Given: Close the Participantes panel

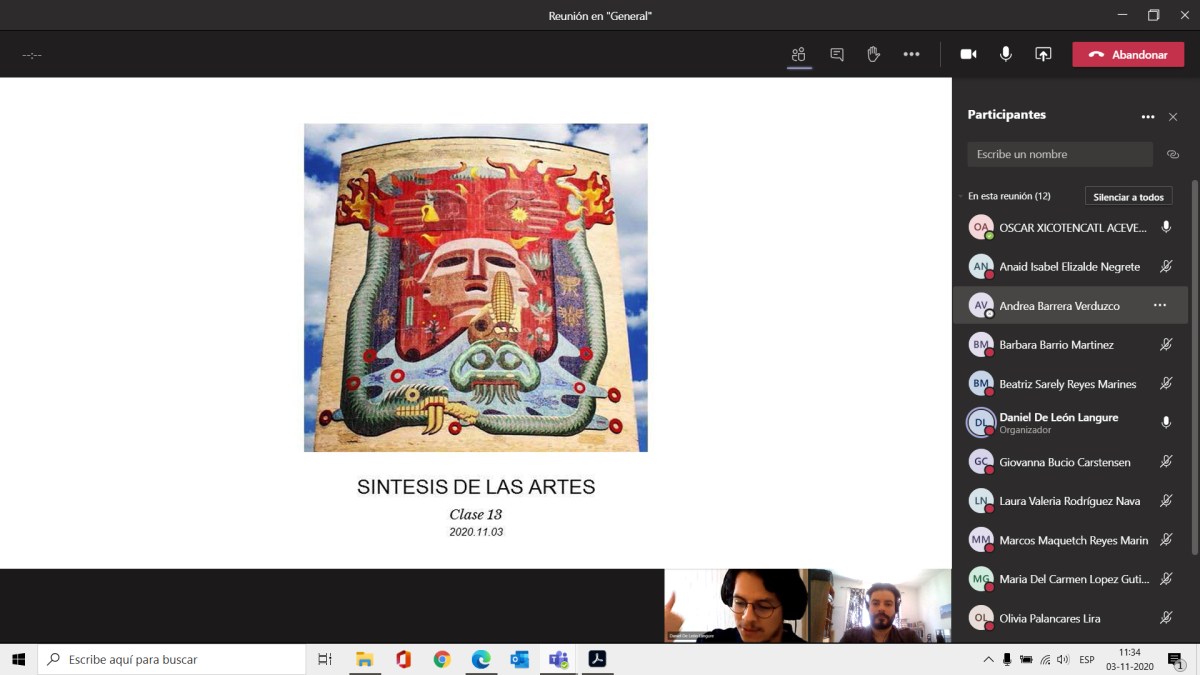Looking at the screenshot, I should coord(1173,117).
